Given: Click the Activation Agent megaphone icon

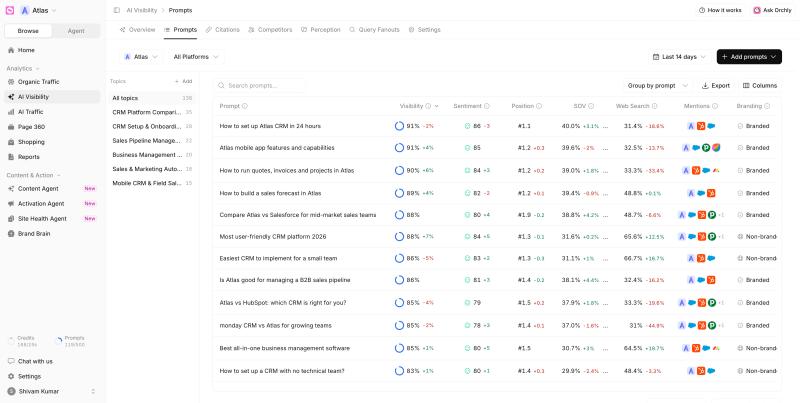Looking at the screenshot, I should (11, 204).
